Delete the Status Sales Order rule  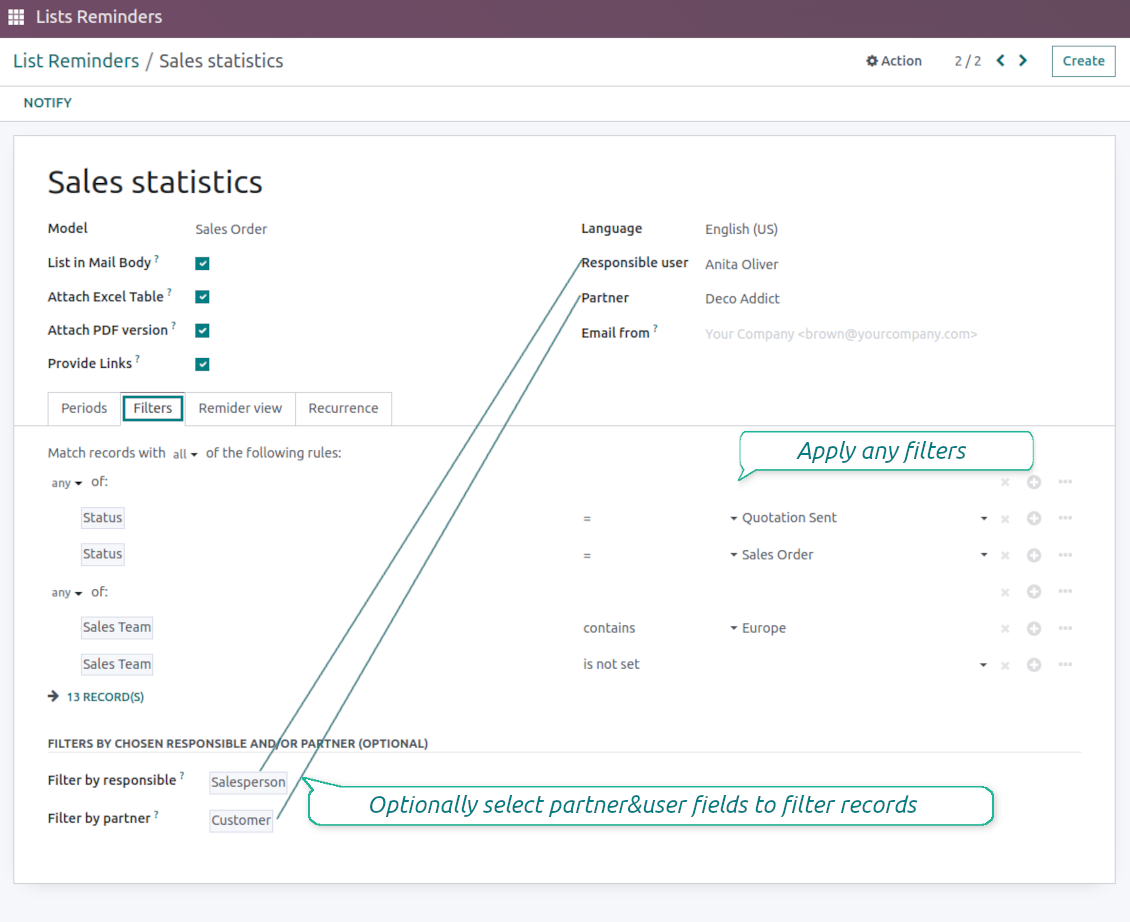(1005, 556)
